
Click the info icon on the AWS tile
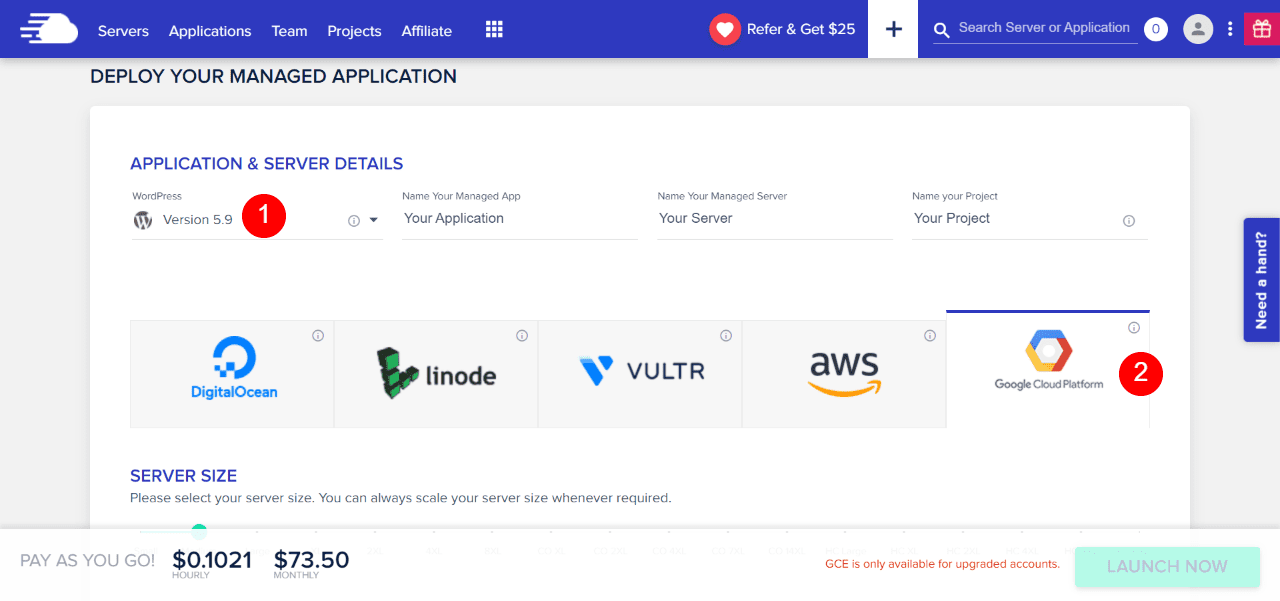(x=929, y=336)
